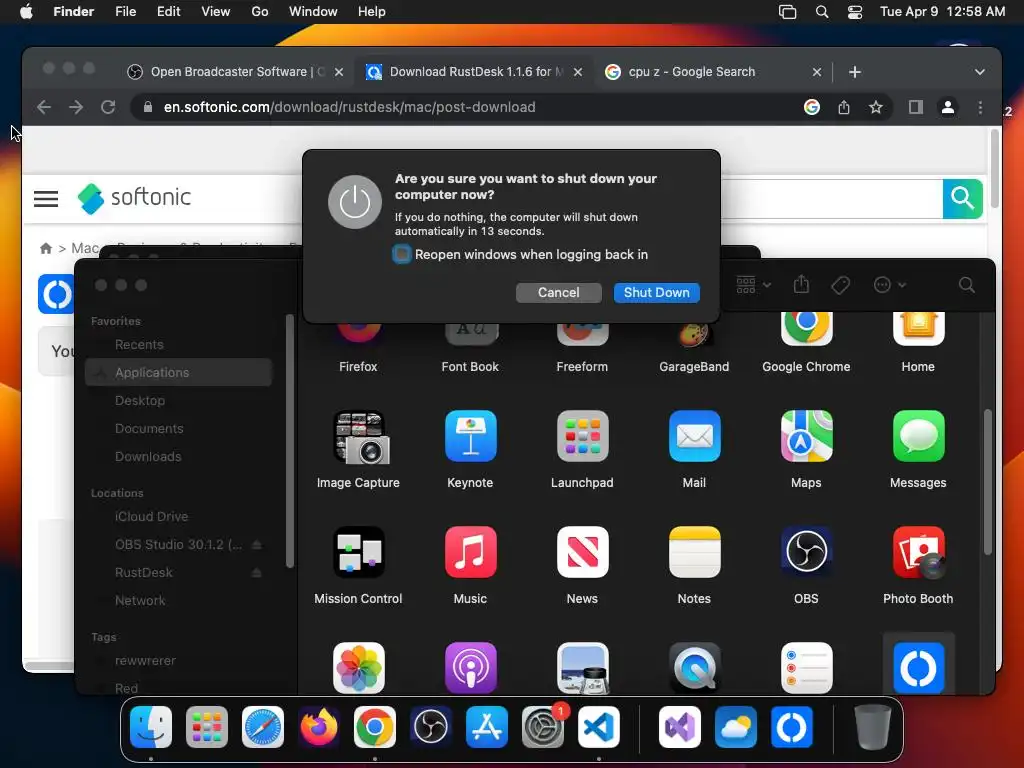Eject RustDesk volume in sidebar
1024x768 pixels.
point(257,573)
